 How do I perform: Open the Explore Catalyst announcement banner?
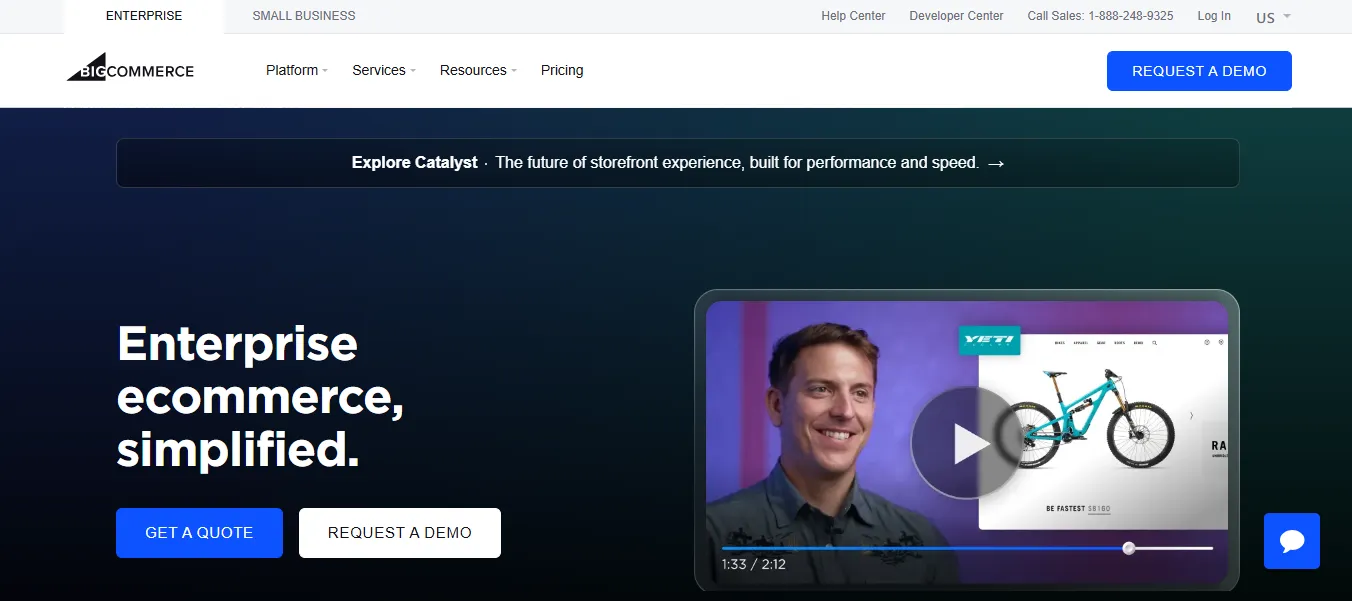677,163
